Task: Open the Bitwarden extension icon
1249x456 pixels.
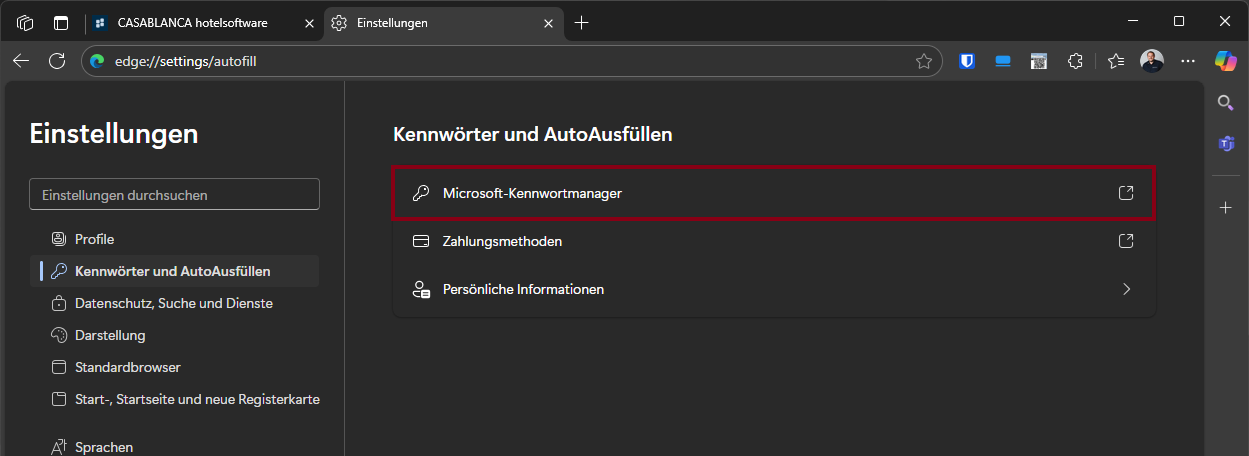Action: tap(967, 61)
